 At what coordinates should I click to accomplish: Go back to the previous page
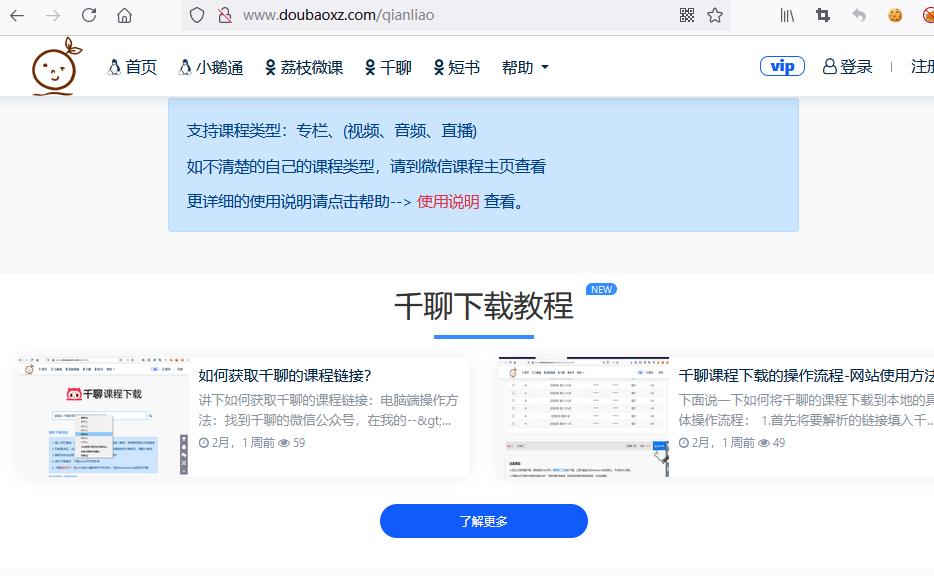tap(17, 15)
